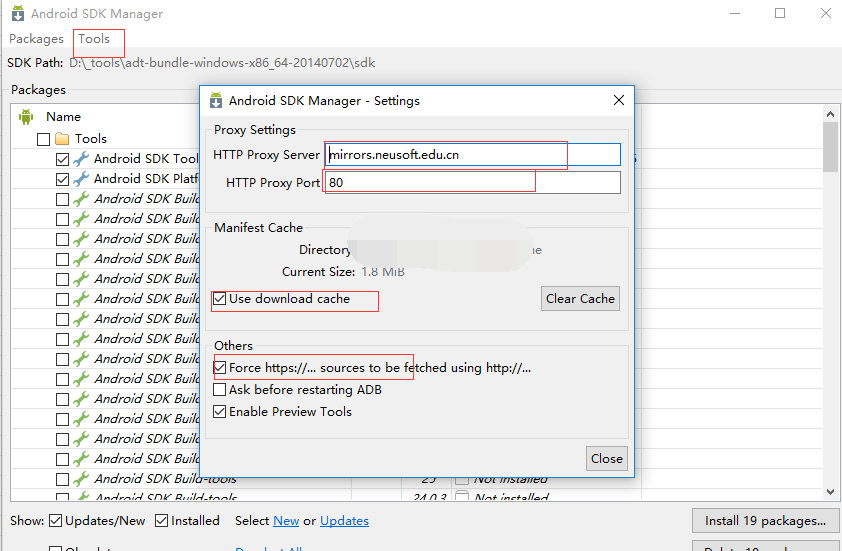This screenshot has width=842, height=551.
Task: Click the wrench icon for Android SDK Platform-tools
Action: [x=81, y=179]
